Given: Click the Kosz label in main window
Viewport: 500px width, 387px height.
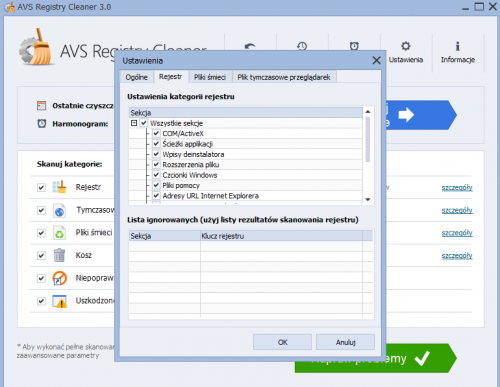Looking at the screenshot, I should coord(83,255).
